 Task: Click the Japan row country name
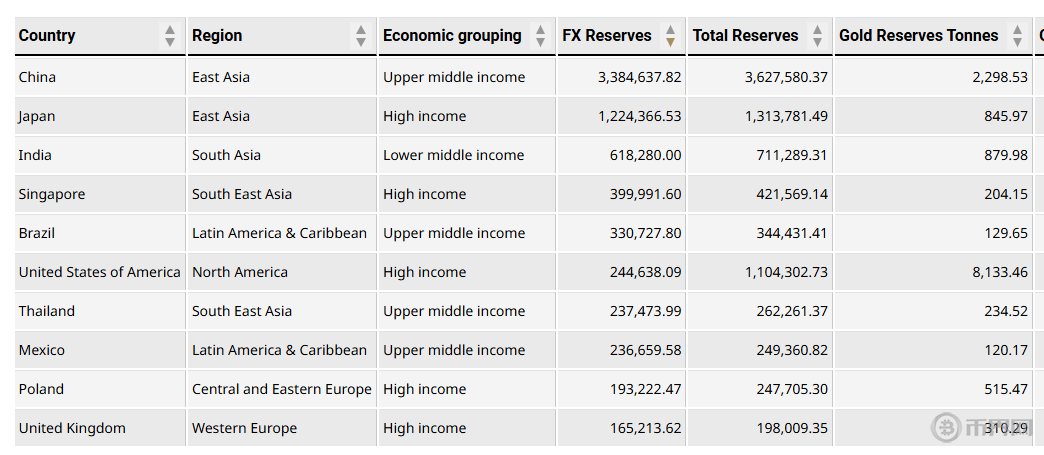pyautogui.click(x=38, y=116)
